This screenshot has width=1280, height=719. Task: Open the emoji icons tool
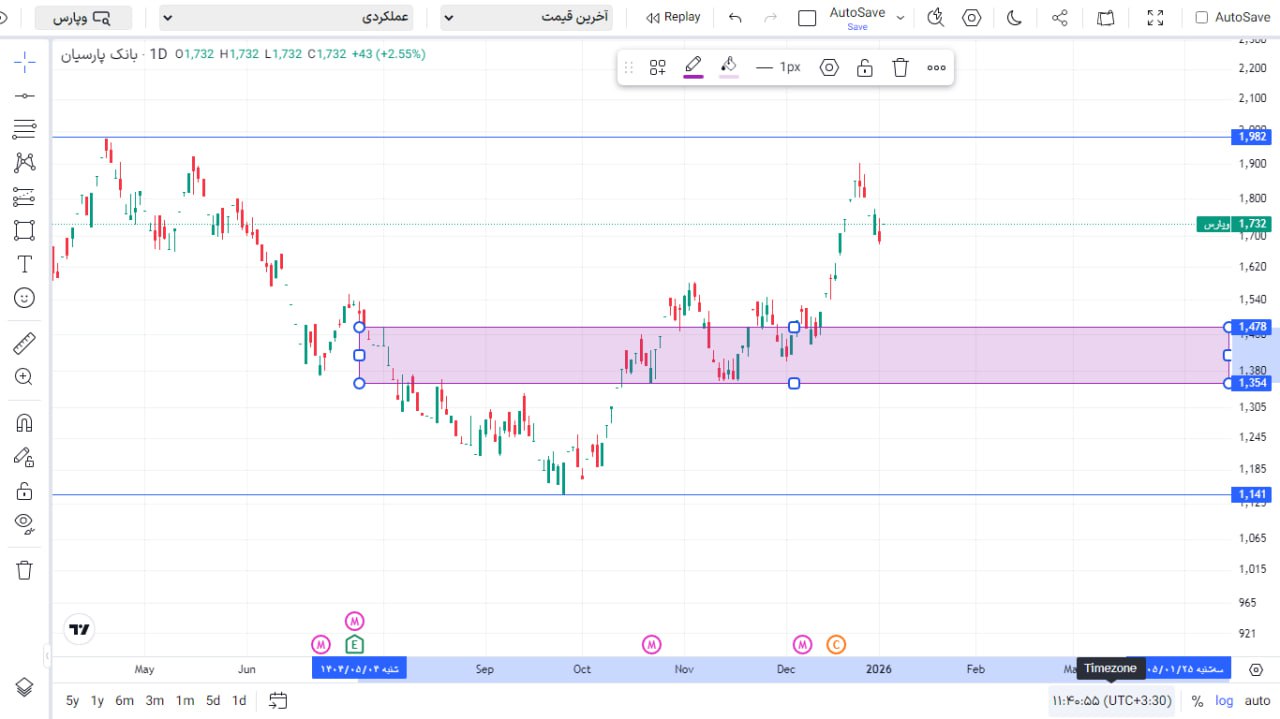pos(25,298)
